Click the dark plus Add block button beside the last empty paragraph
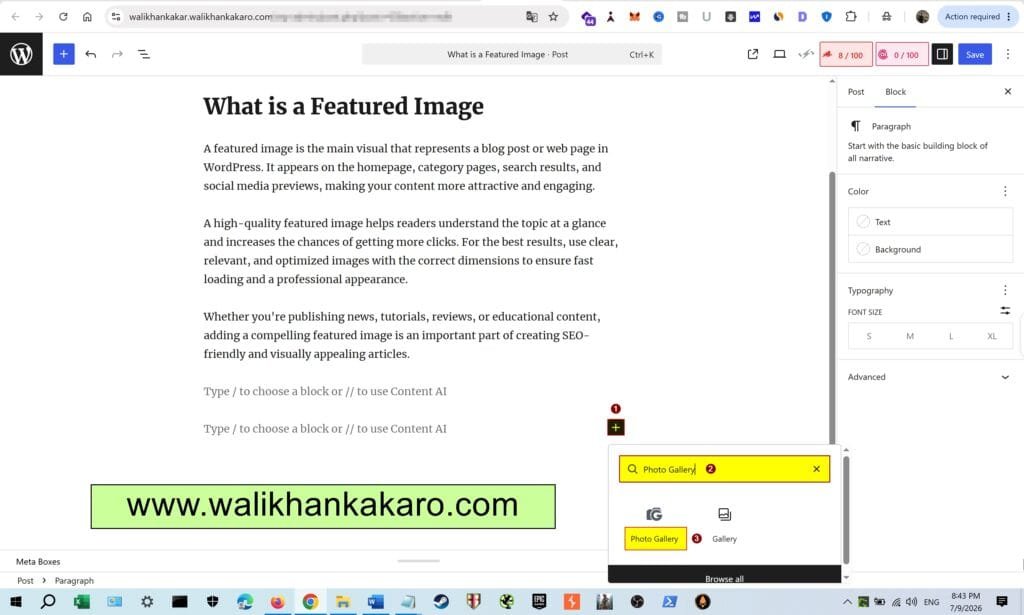The image size is (1024, 615). coord(615,428)
